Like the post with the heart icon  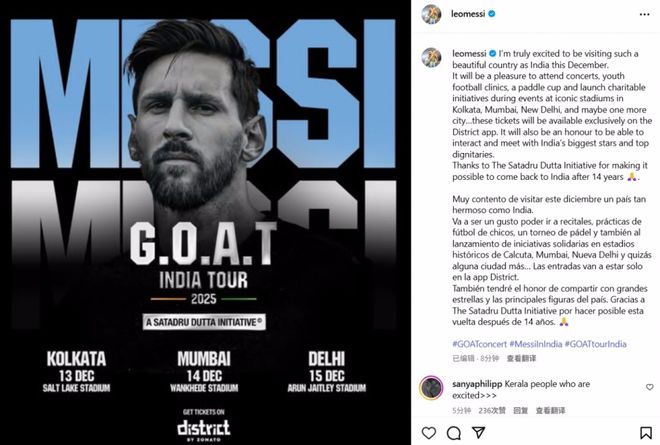pos(428,433)
